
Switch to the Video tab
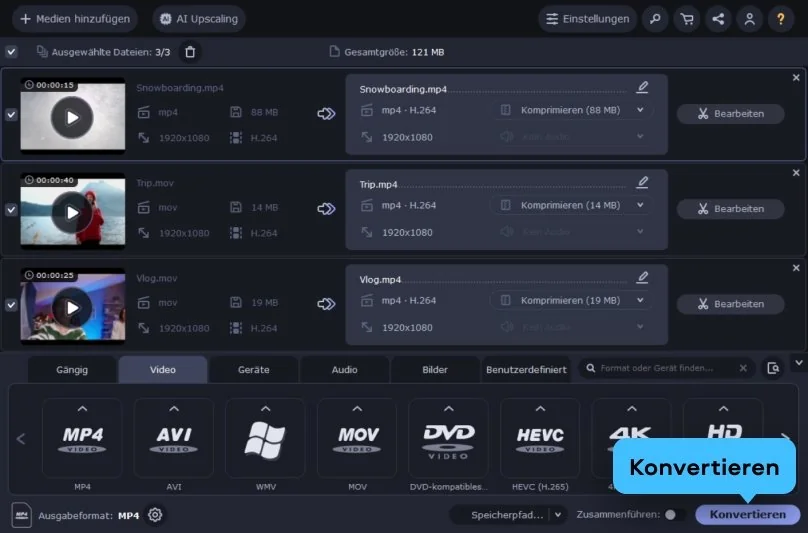163,370
